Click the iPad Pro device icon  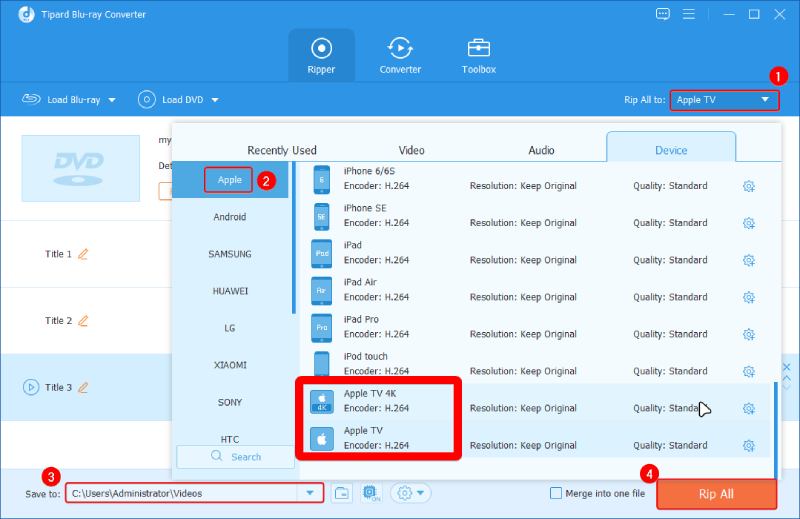pos(321,328)
